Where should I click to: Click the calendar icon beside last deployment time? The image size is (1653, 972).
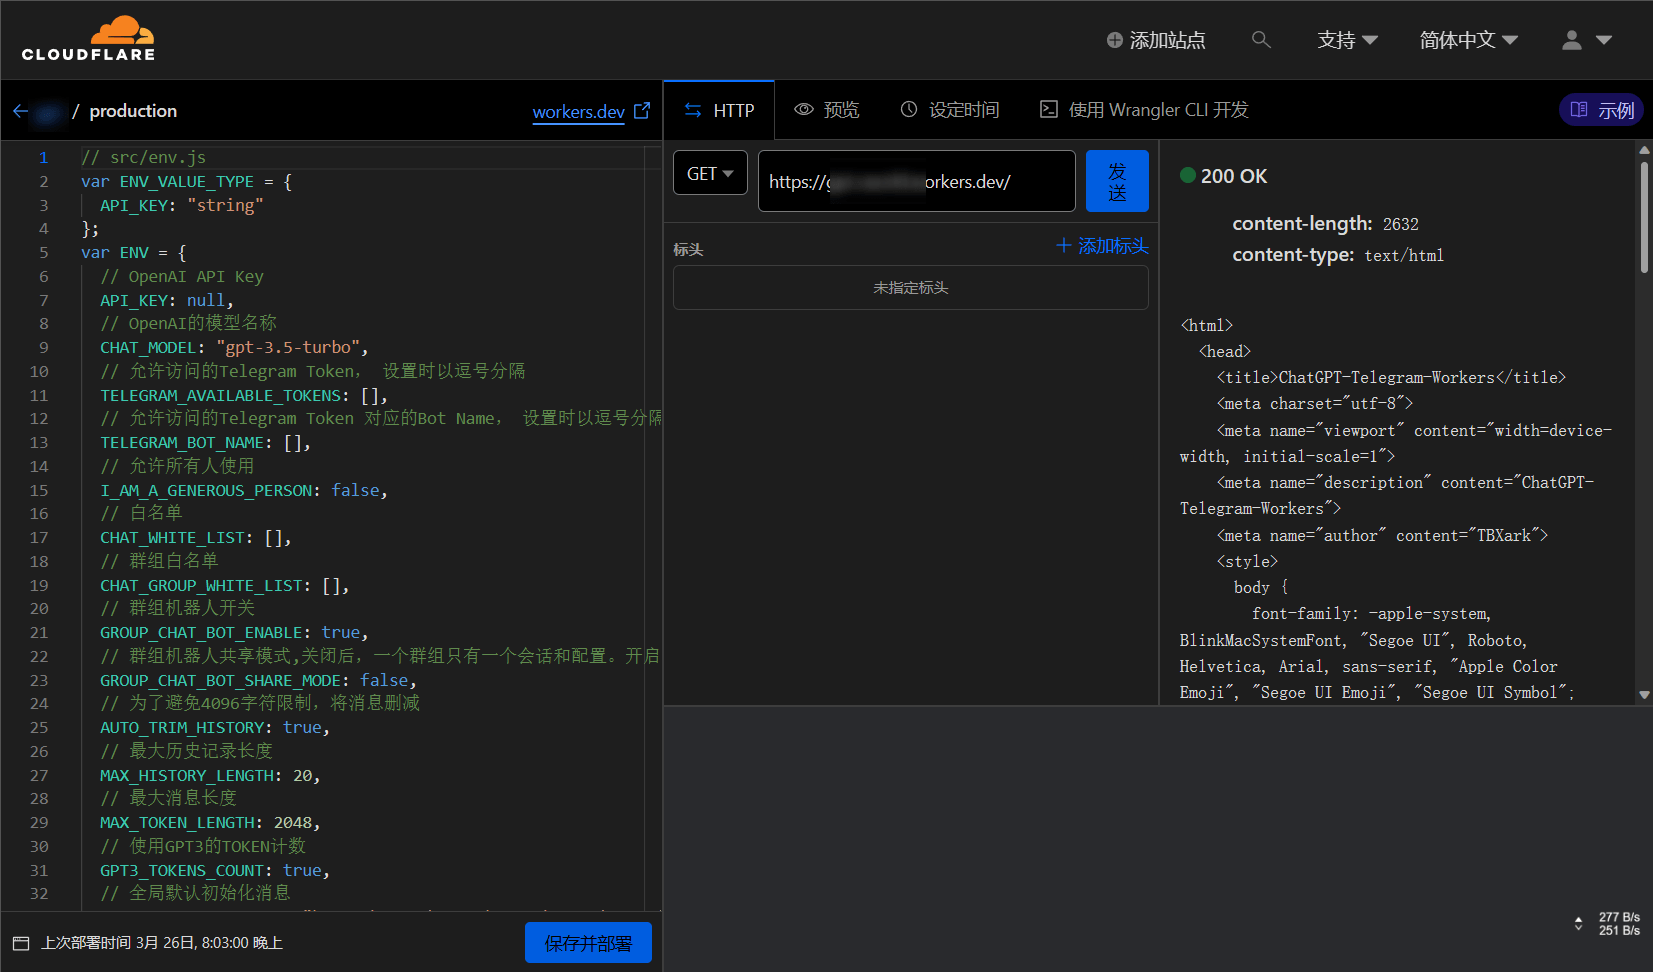(21, 943)
